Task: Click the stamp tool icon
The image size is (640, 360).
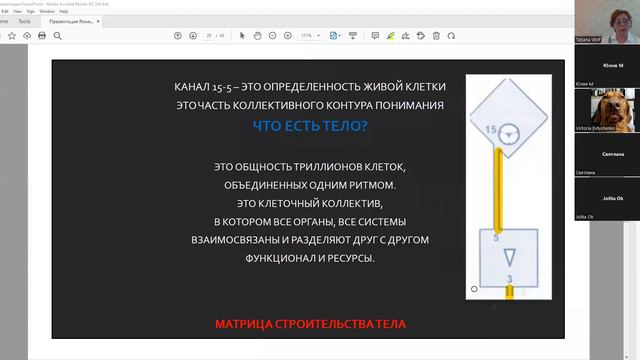Action: (x=421, y=36)
